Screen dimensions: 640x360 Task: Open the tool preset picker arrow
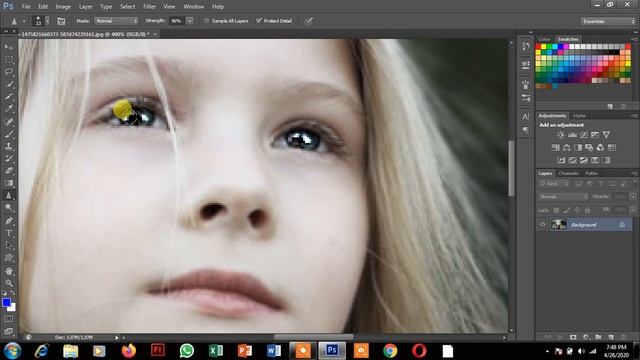24,21
